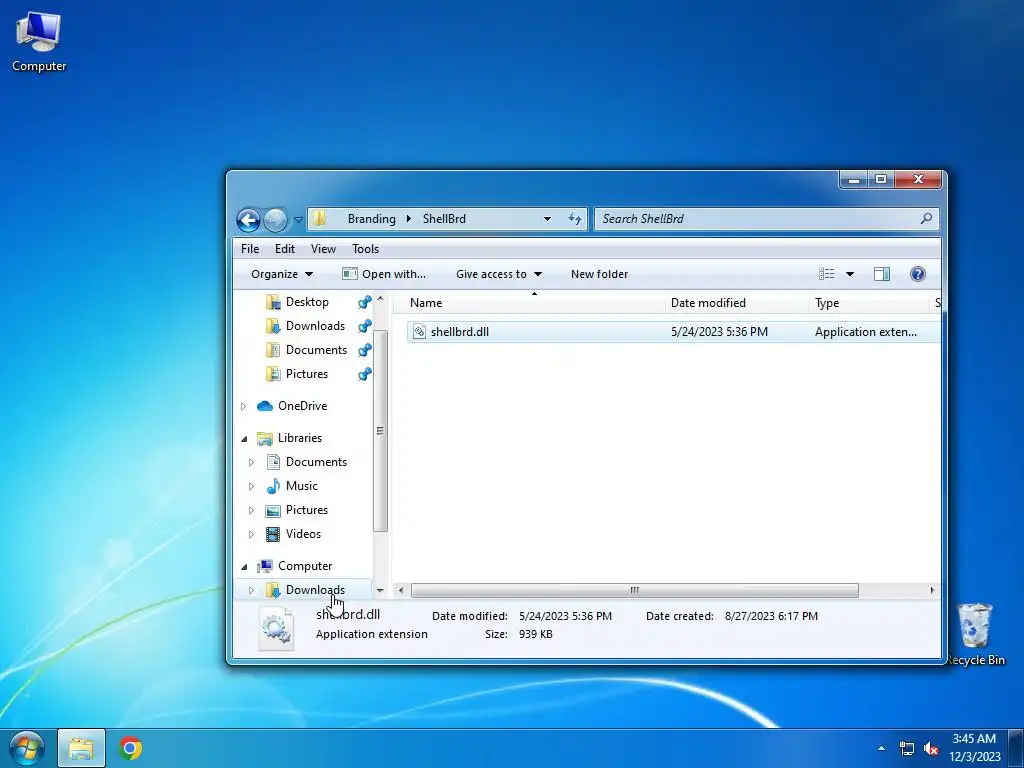Screen dimensions: 1024x768
Task: Expand Music under Libraries
Action: tap(251, 487)
